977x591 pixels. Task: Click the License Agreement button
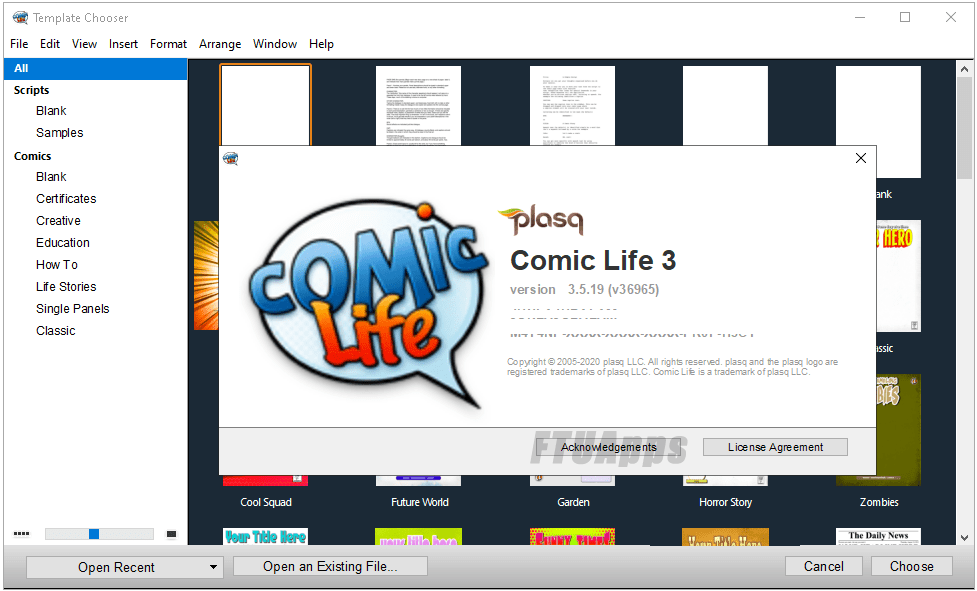pyautogui.click(x=775, y=447)
